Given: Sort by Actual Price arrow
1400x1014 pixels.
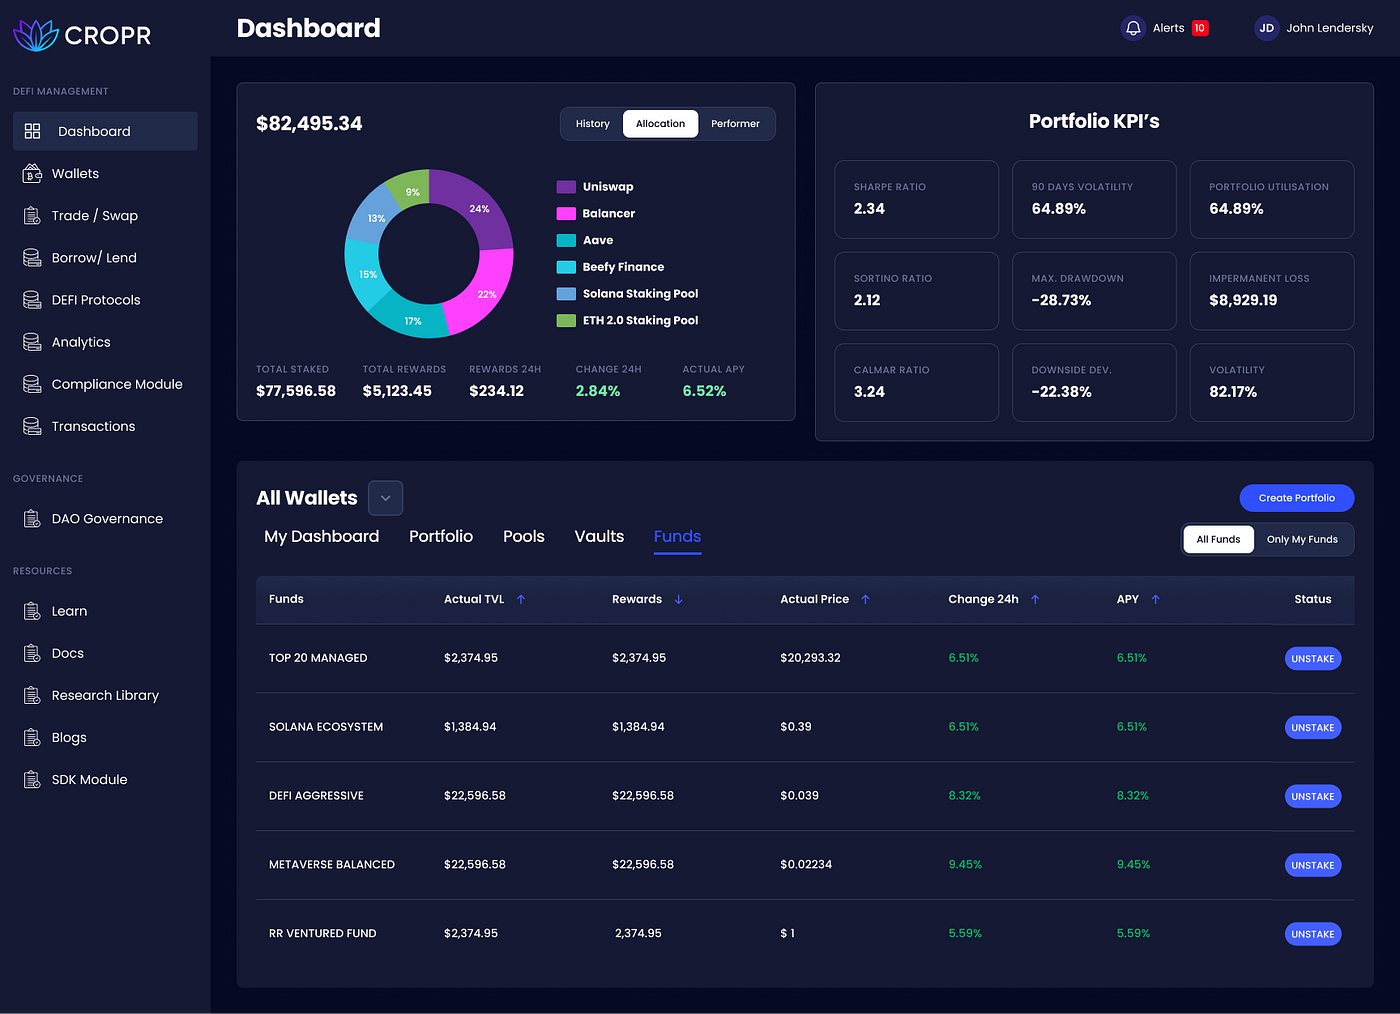Looking at the screenshot, I should [x=866, y=599].
